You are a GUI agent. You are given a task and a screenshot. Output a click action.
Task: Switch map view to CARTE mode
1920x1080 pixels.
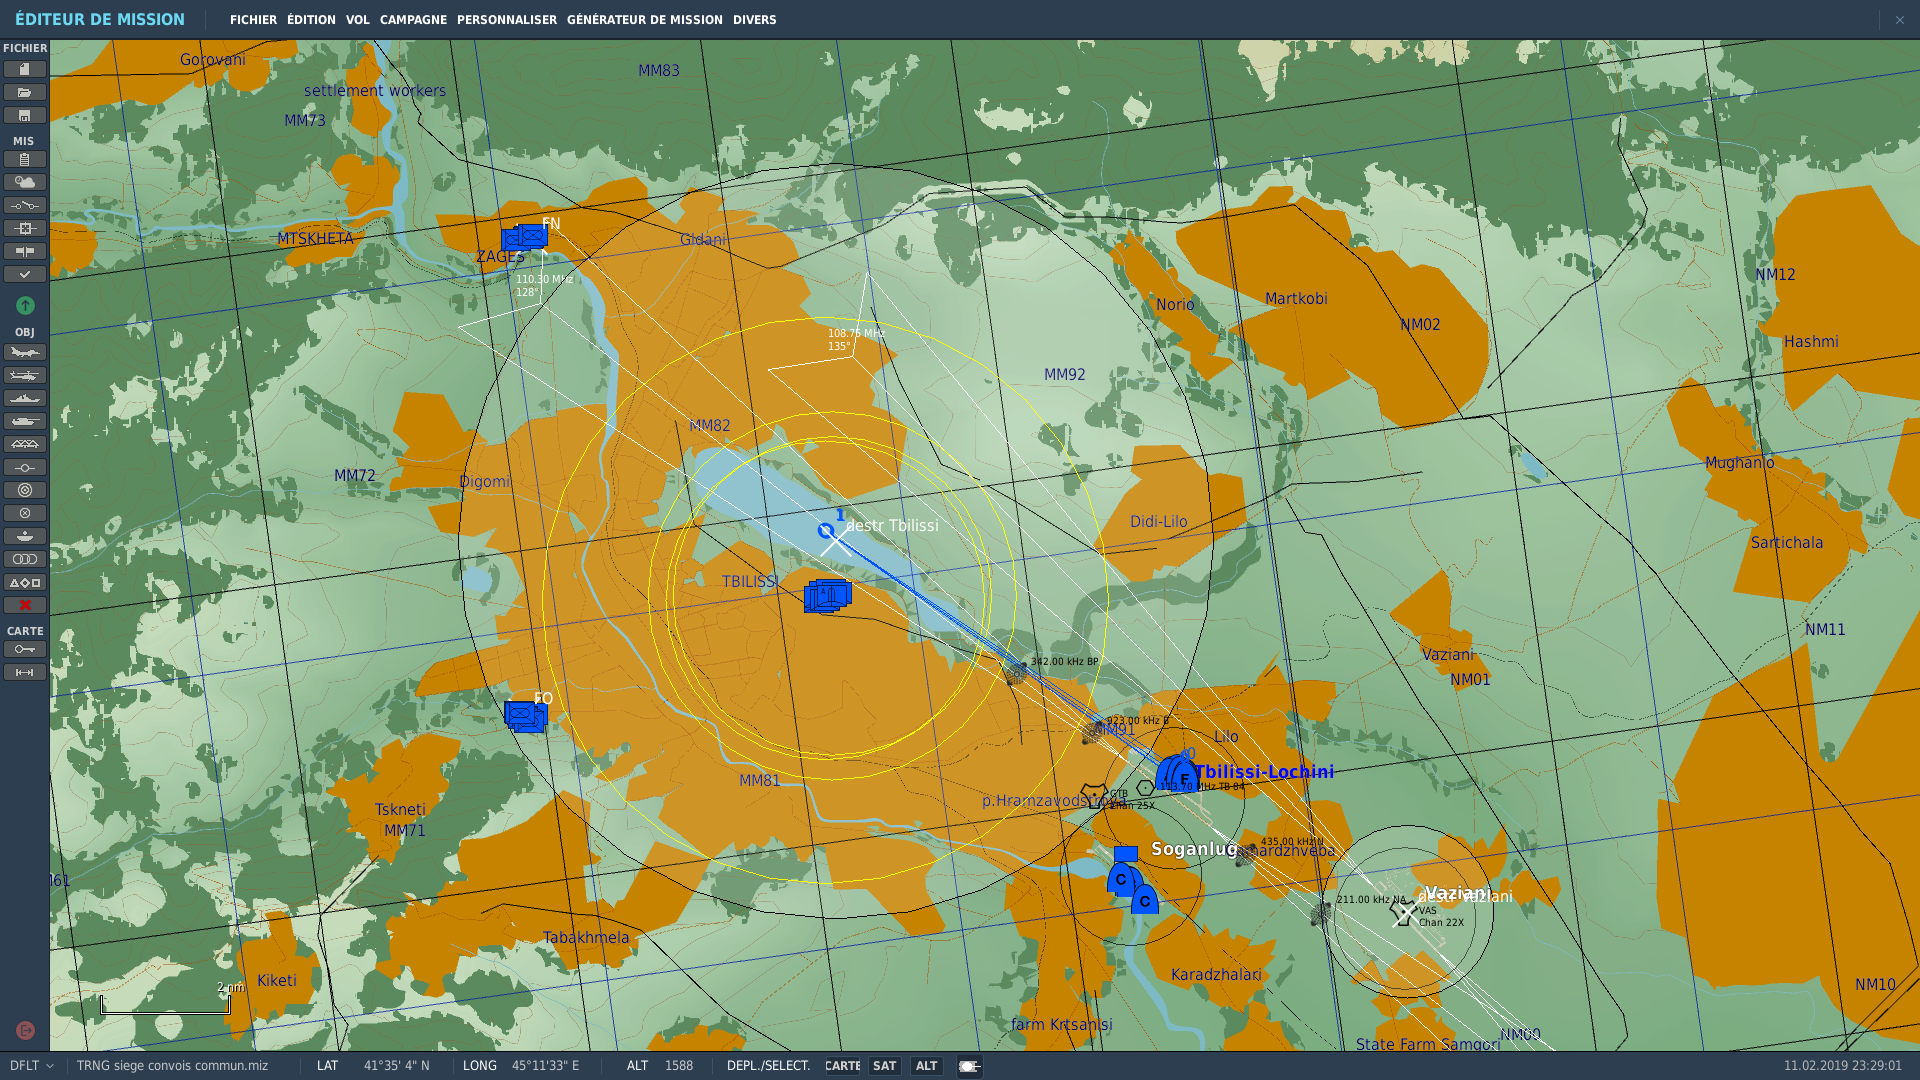pyautogui.click(x=843, y=1066)
